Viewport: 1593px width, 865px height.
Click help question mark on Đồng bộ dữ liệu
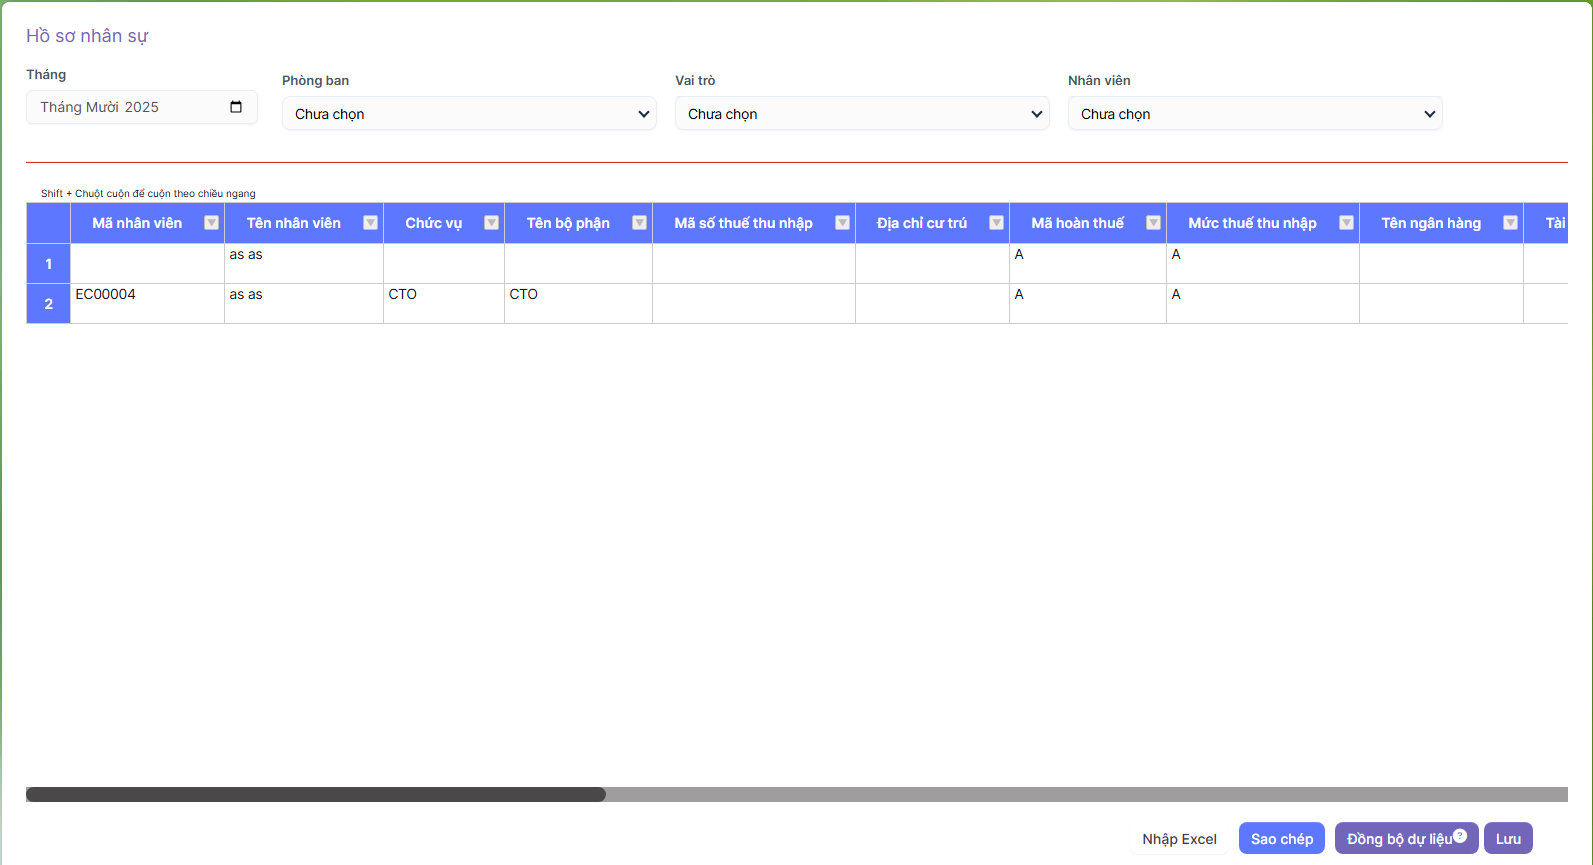[1460, 836]
